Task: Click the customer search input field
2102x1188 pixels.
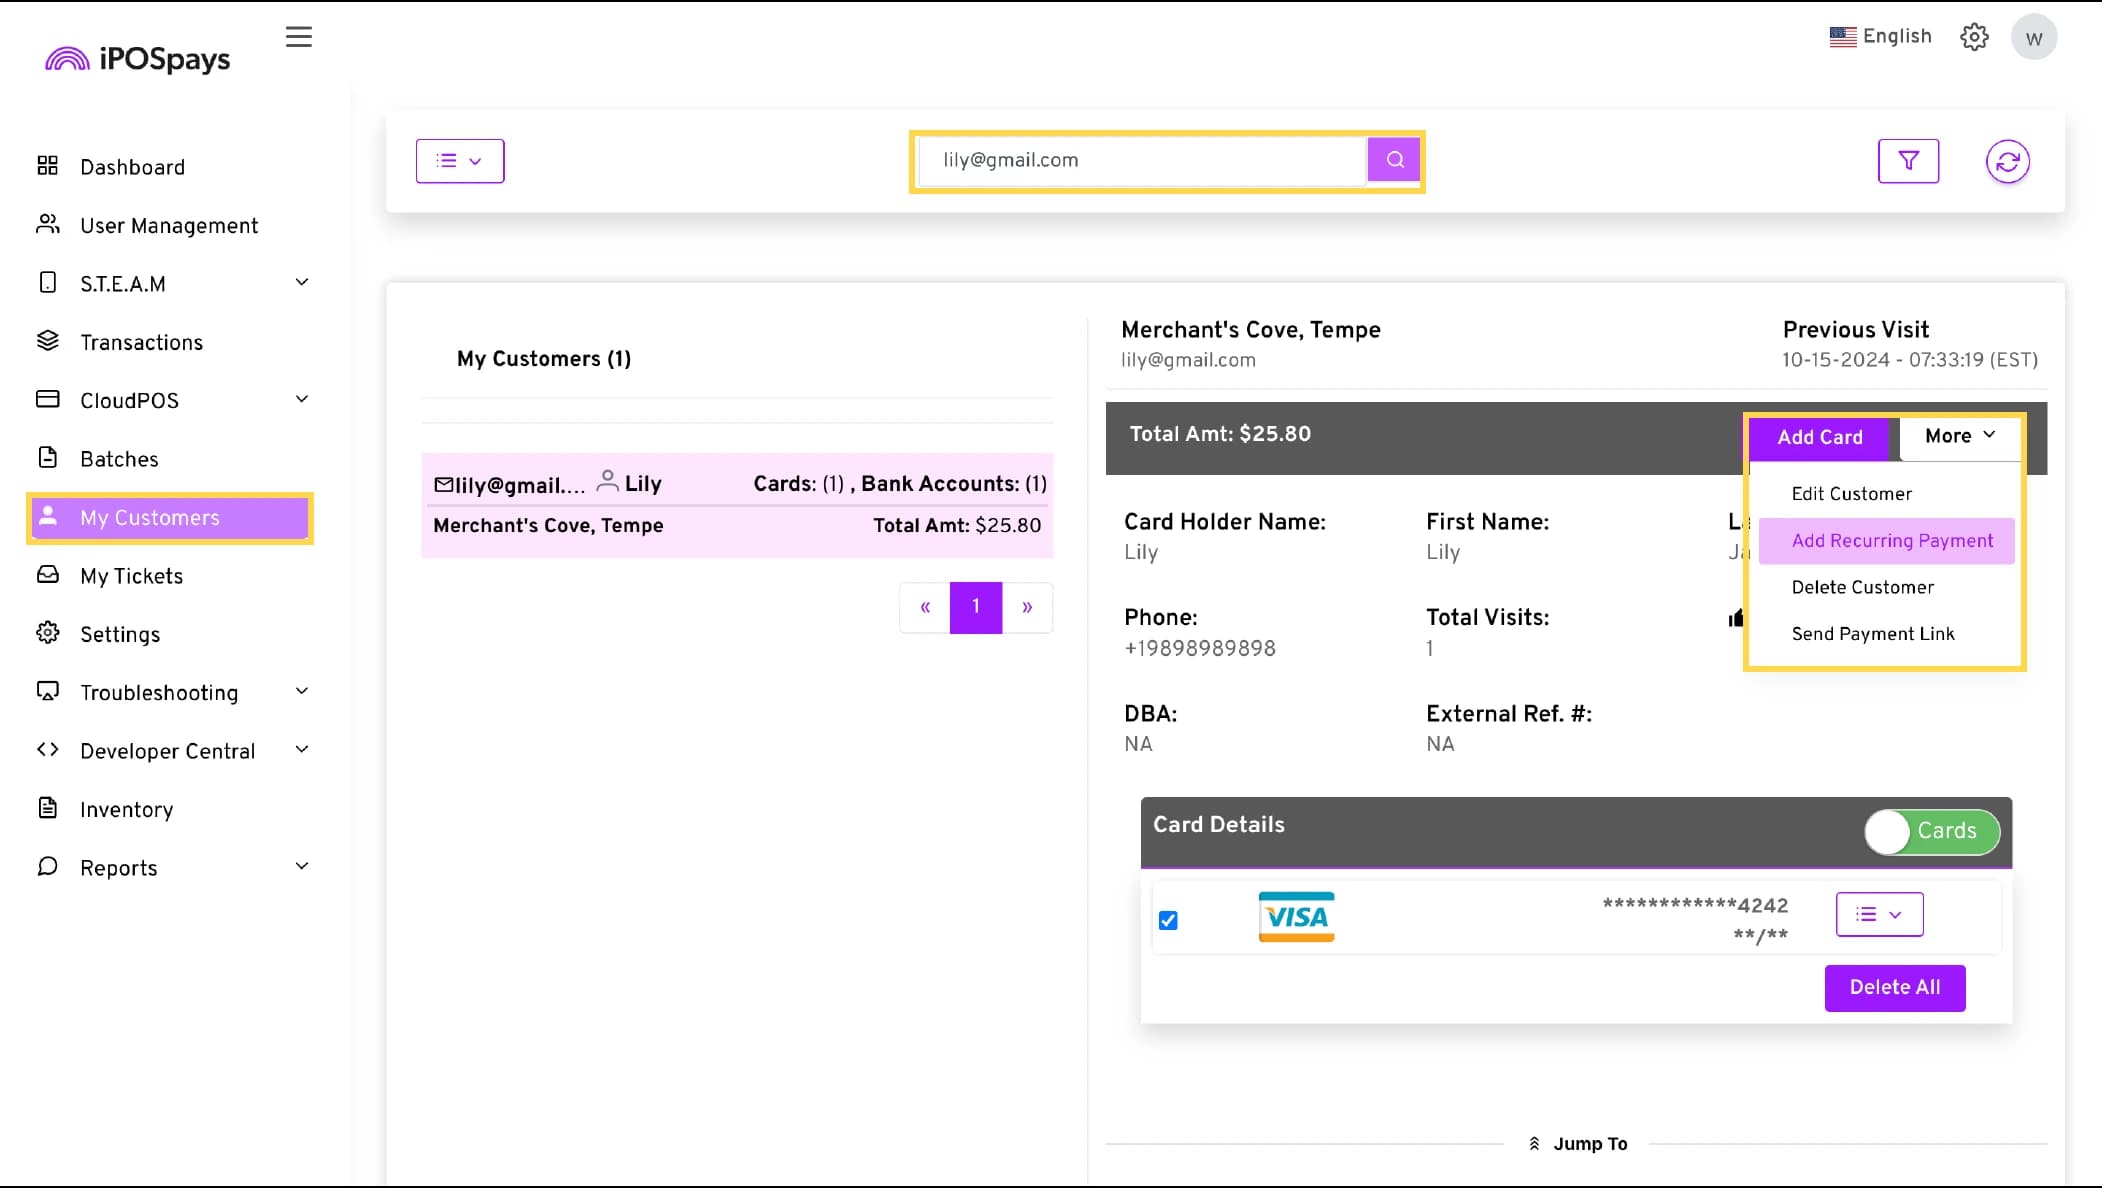Action: pyautogui.click(x=1142, y=160)
